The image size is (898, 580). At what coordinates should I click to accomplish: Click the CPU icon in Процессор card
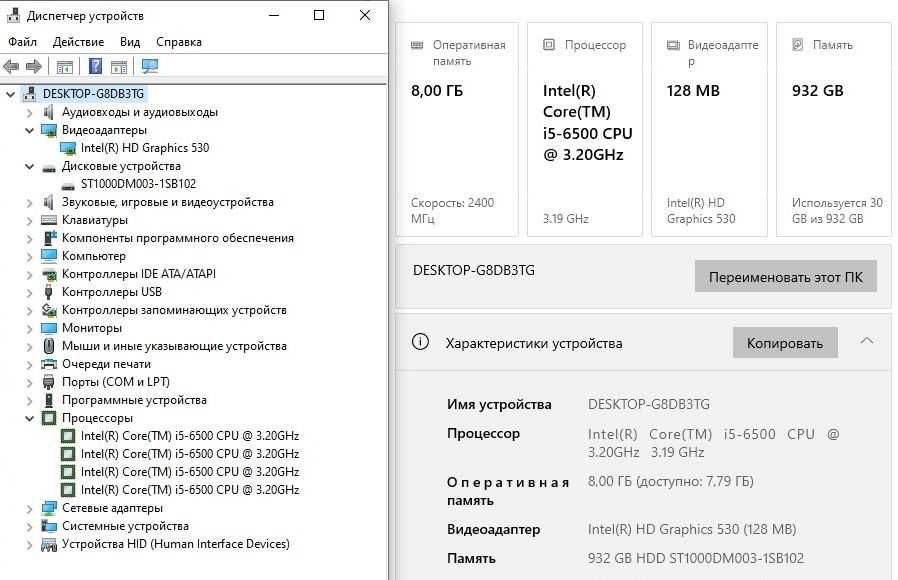point(549,45)
